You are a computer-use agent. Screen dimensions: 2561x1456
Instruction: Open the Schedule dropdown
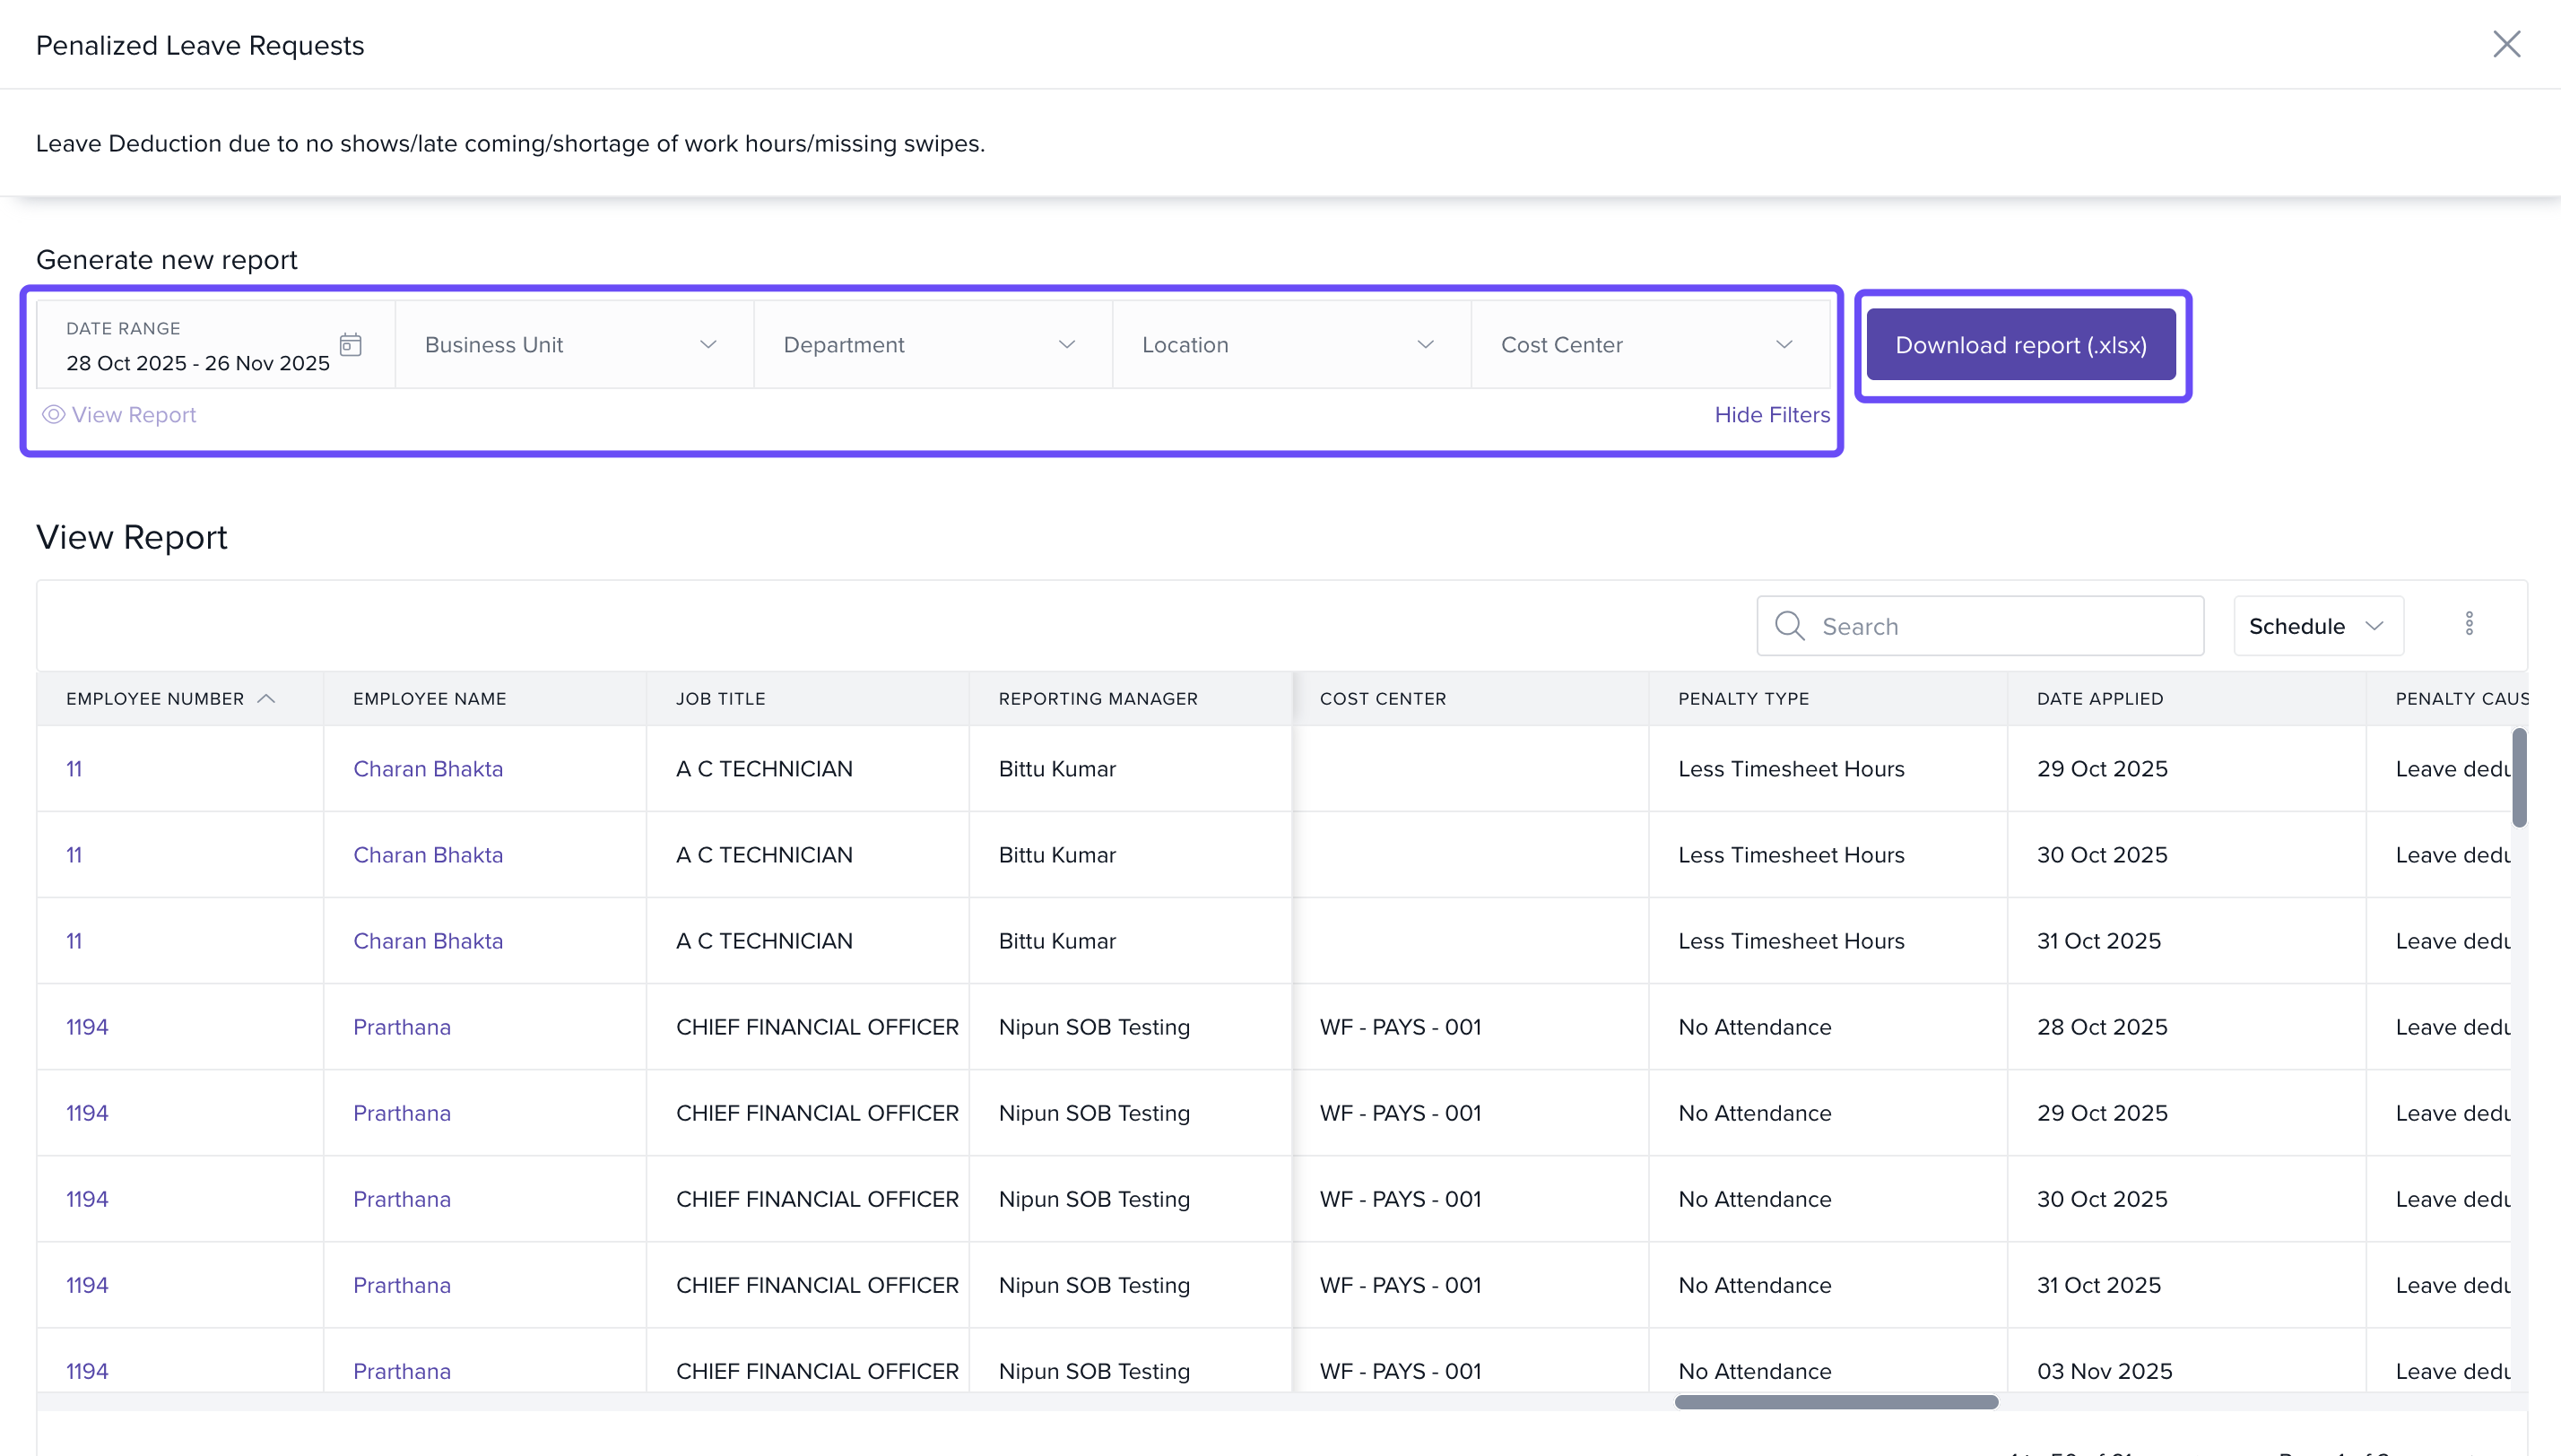click(x=2317, y=627)
